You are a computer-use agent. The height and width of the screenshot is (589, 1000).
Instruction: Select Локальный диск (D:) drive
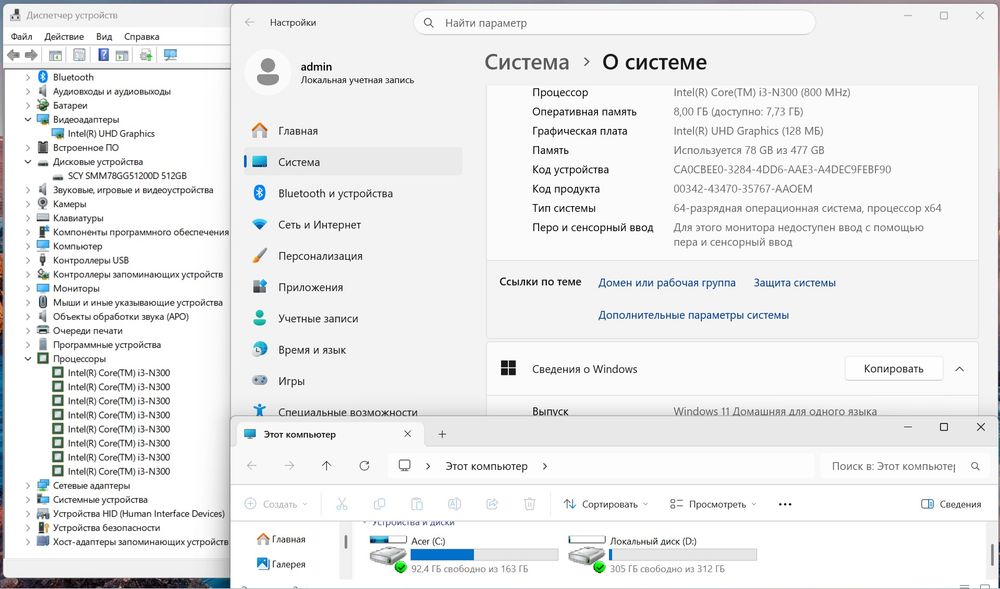[662, 555]
